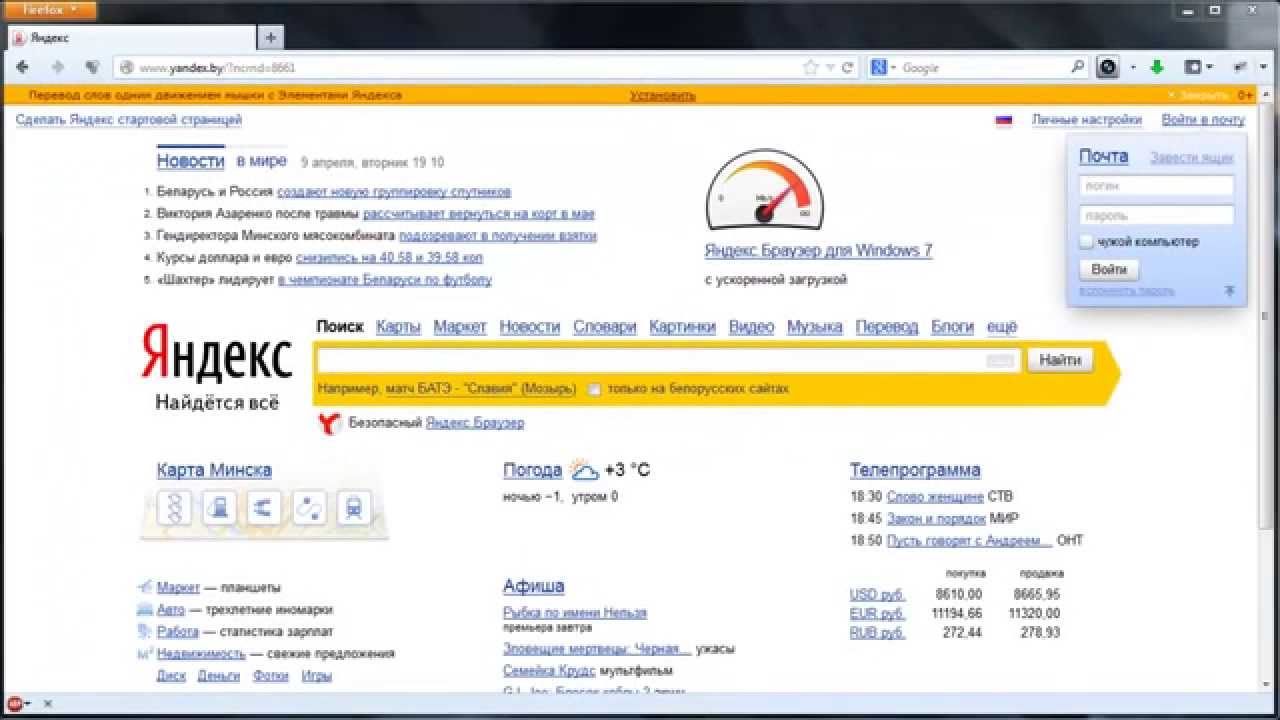Click the 'Карта Минска' heading link
The width and height of the screenshot is (1280, 720).
pos(214,470)
